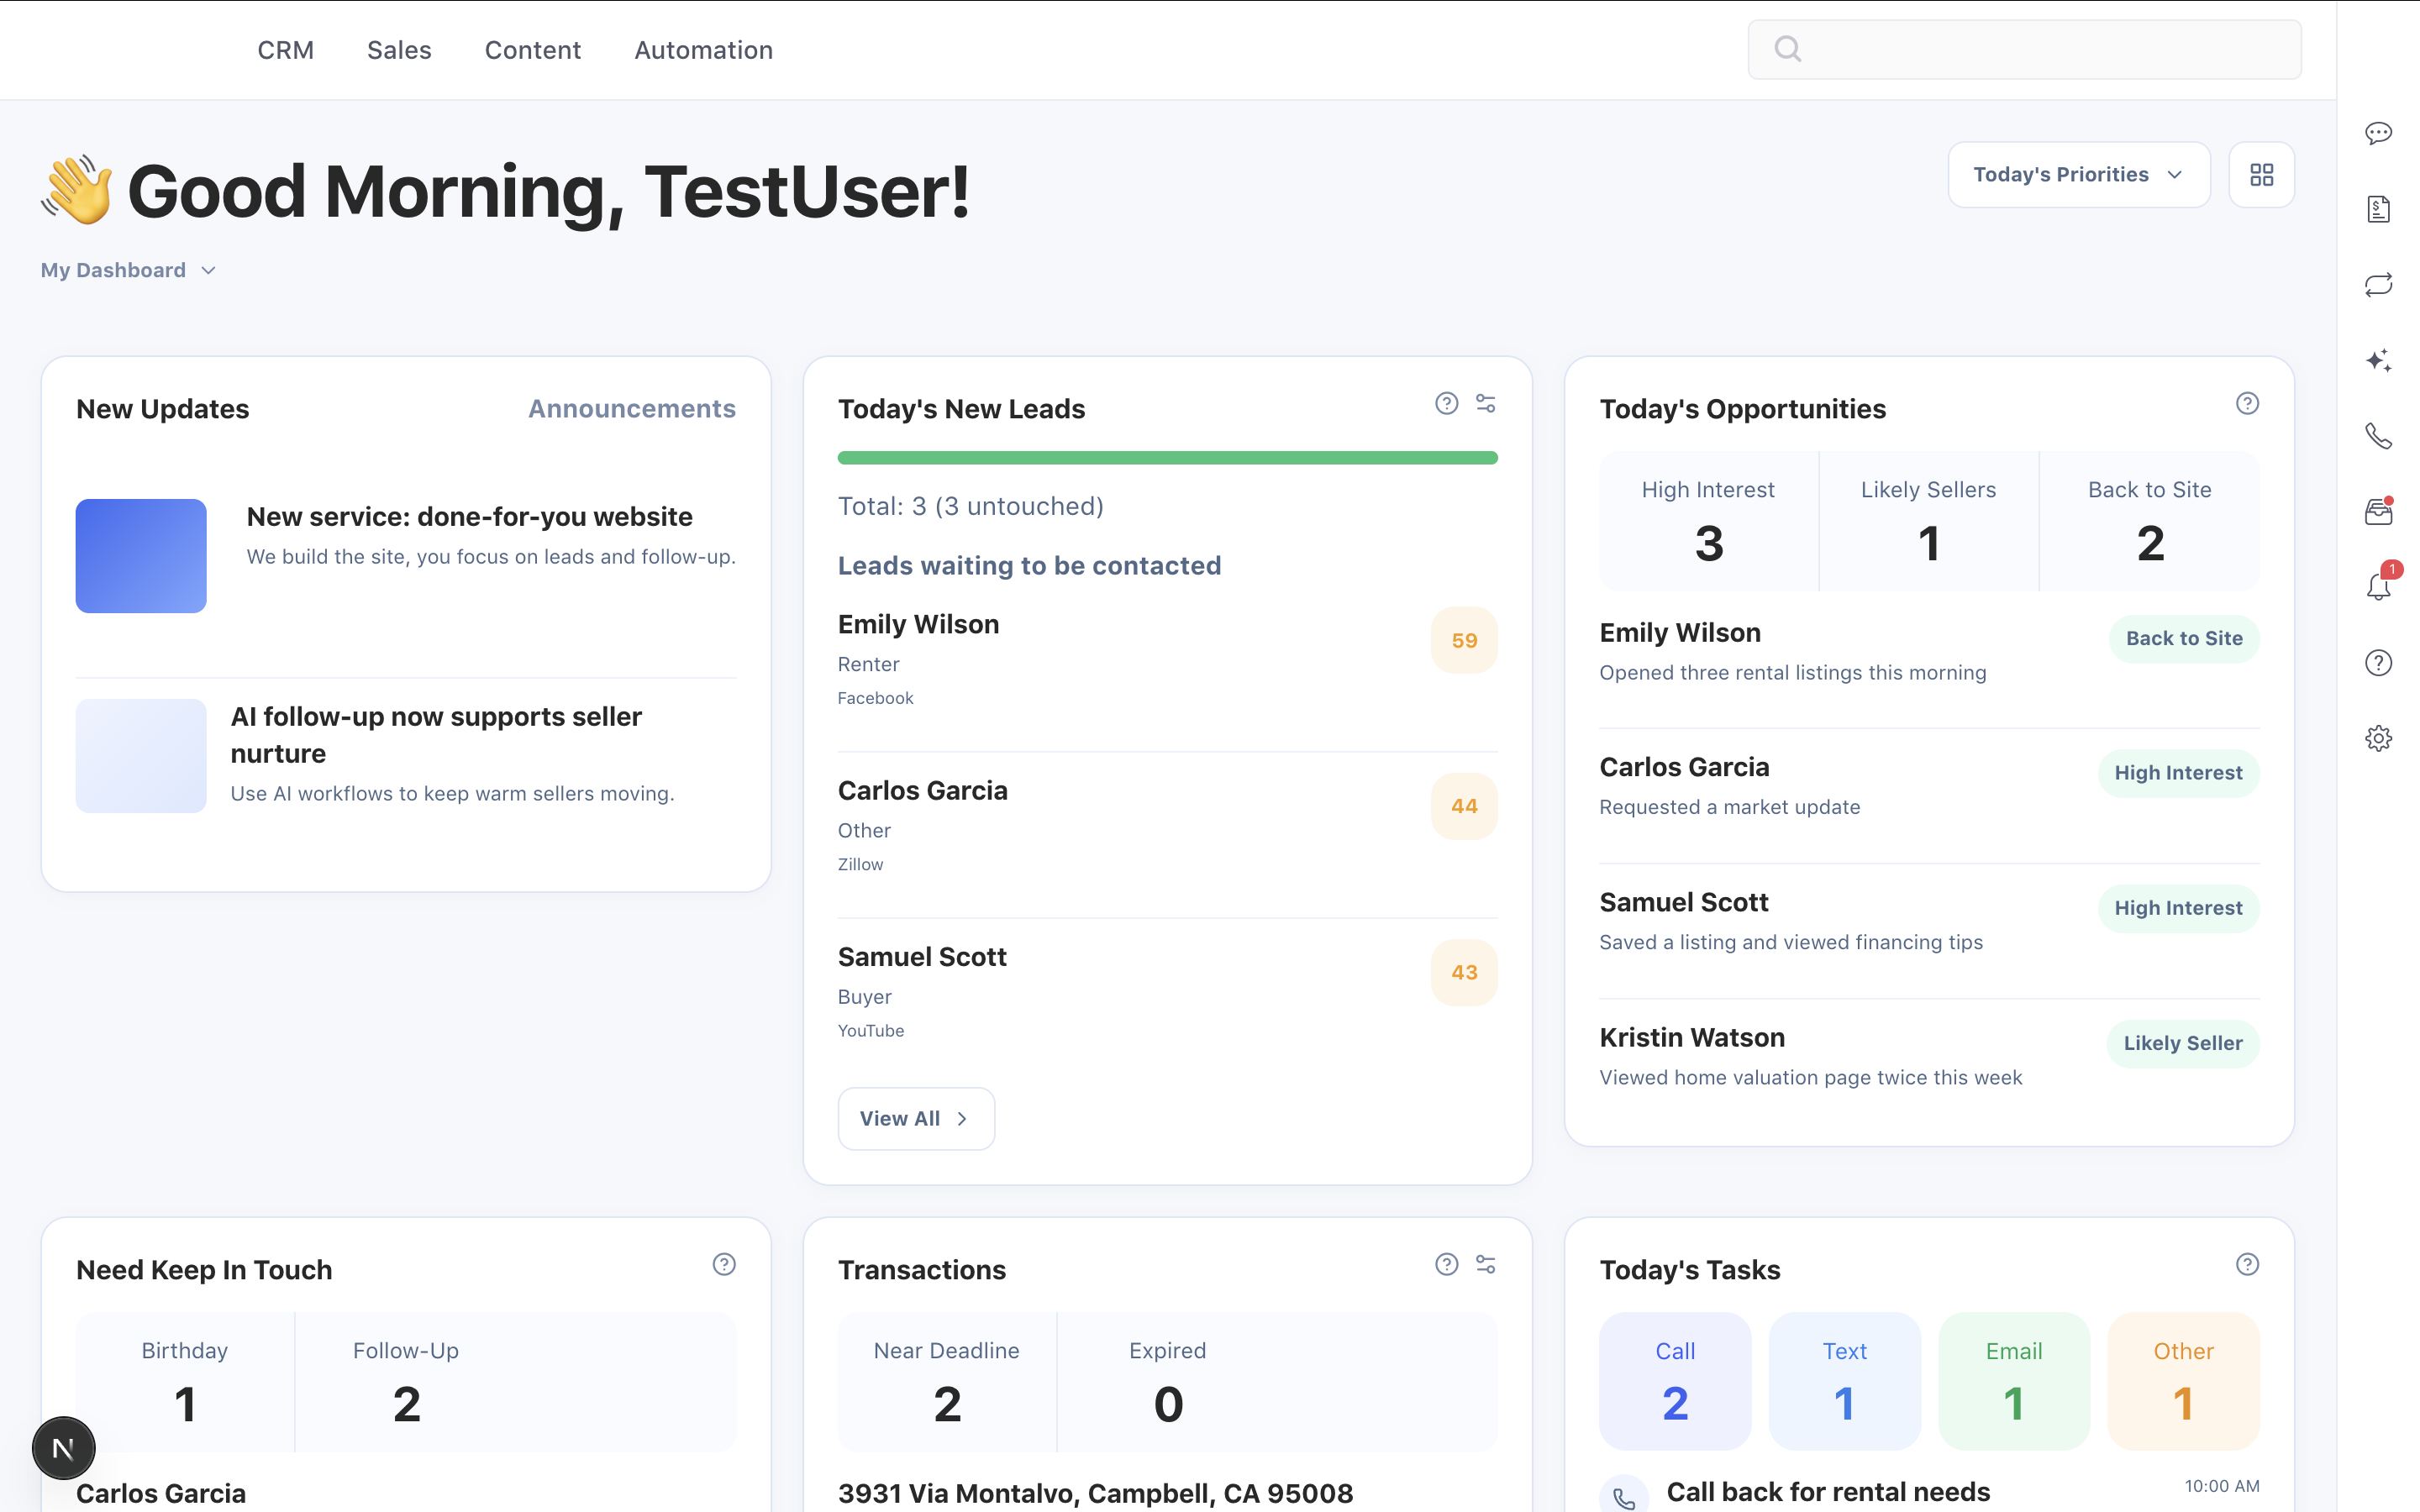Expand the Today's Priorities dropdown
This screenshot has height=1512, width=2420.
pos(2078,175)
